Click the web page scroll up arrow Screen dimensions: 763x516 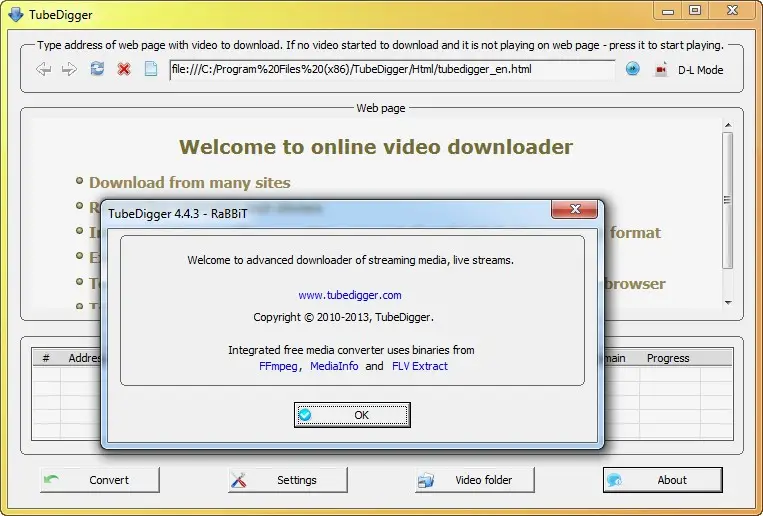click(728, 125)
